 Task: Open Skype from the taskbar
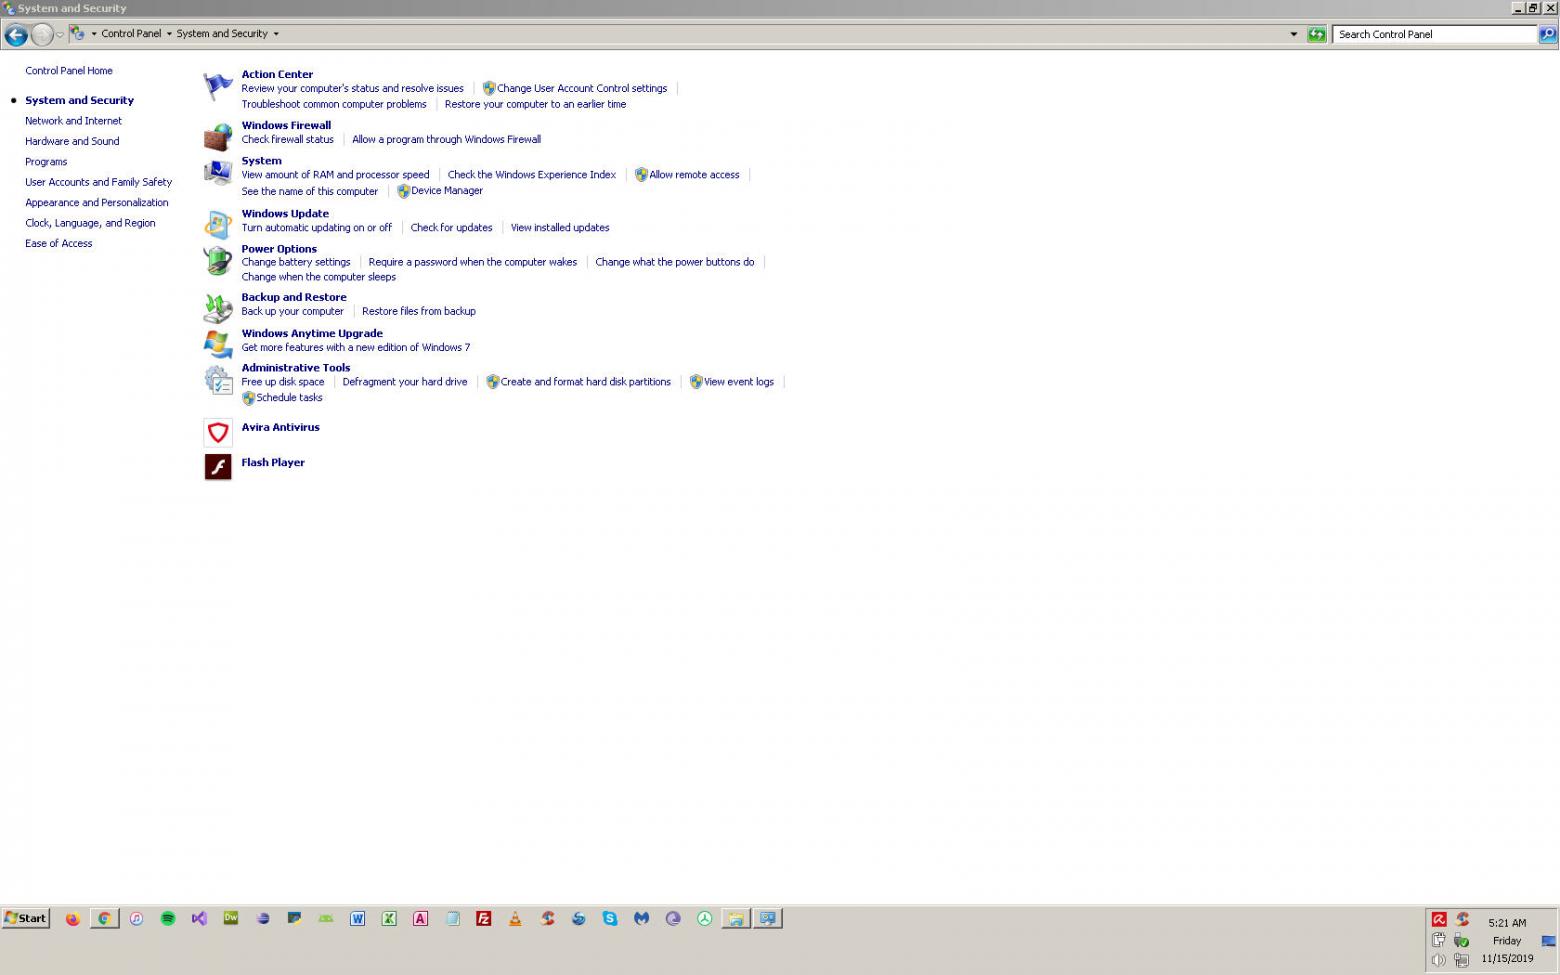610,918
